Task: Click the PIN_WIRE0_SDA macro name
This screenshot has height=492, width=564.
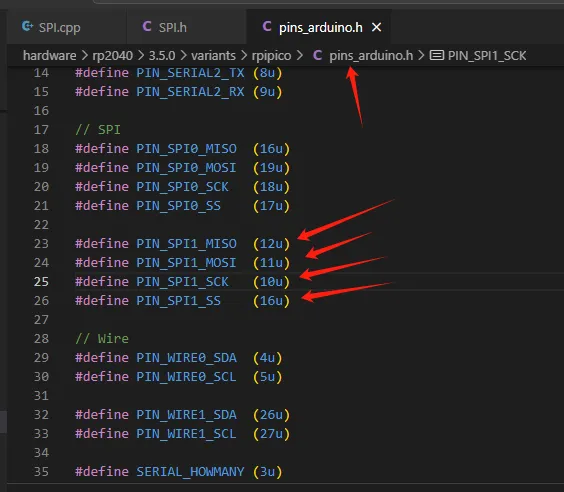Action: [x=186, y=357]
